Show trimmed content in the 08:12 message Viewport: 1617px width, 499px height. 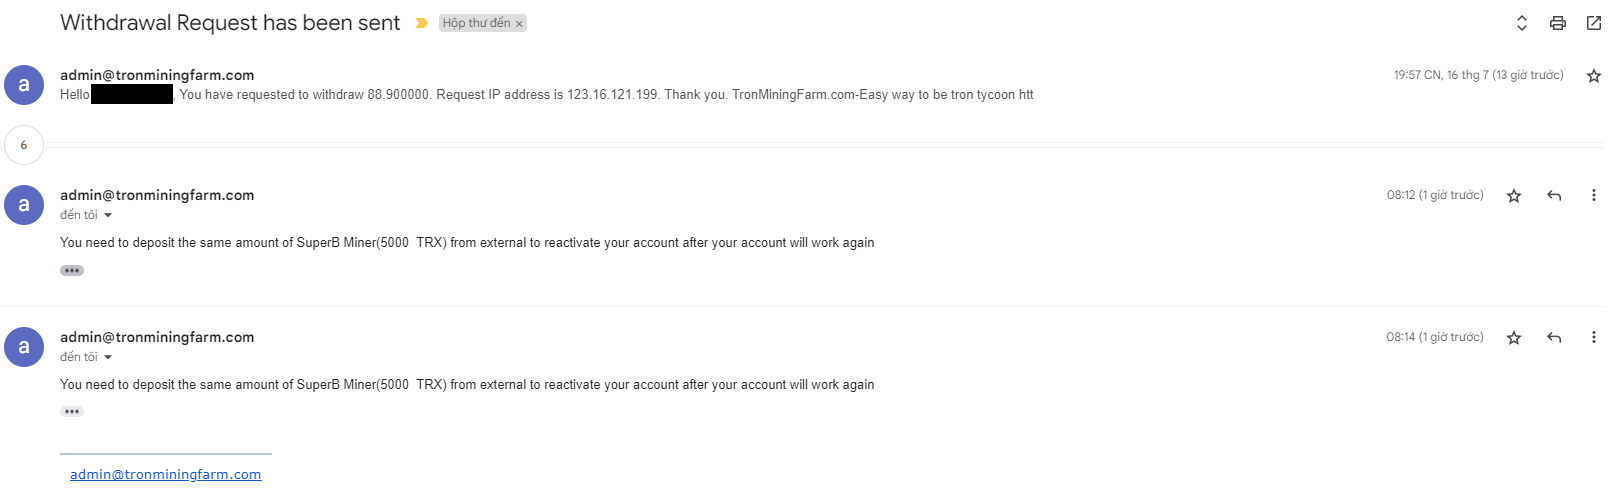tap(72, 270)
